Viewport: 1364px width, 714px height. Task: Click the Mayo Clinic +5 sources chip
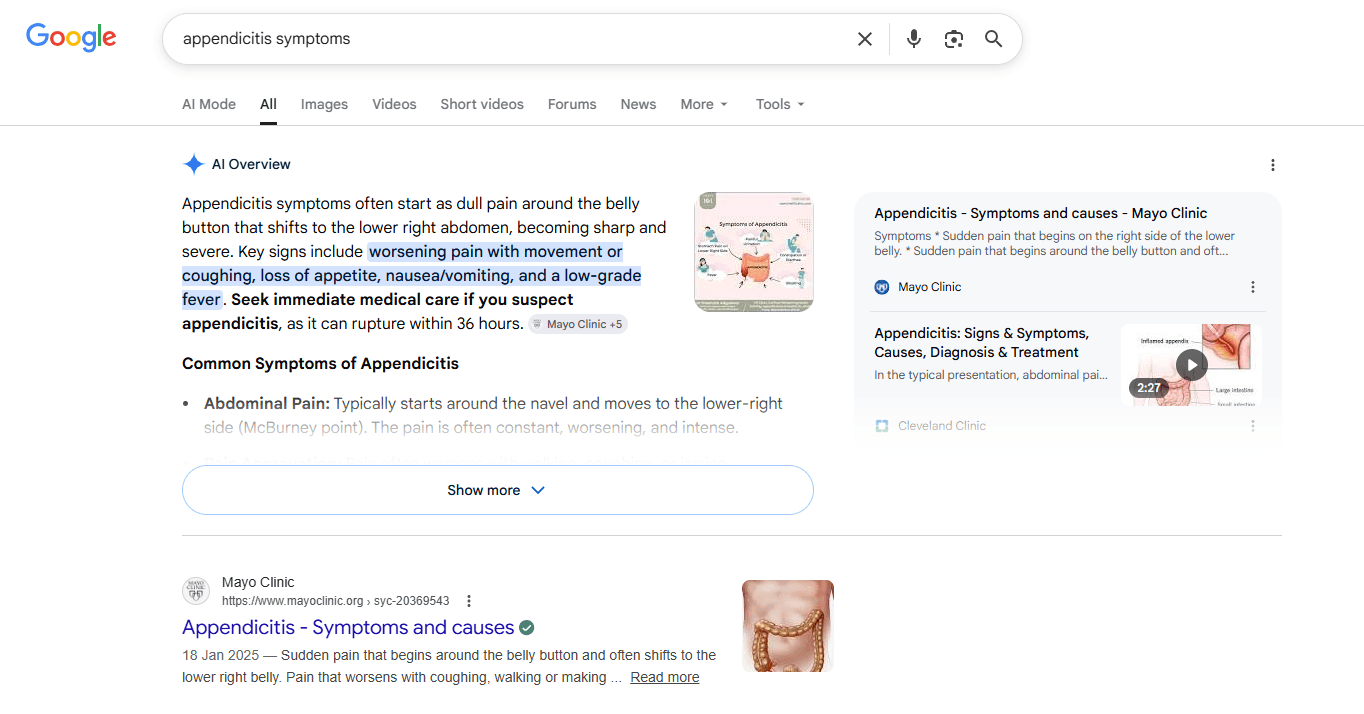(578, 324)
